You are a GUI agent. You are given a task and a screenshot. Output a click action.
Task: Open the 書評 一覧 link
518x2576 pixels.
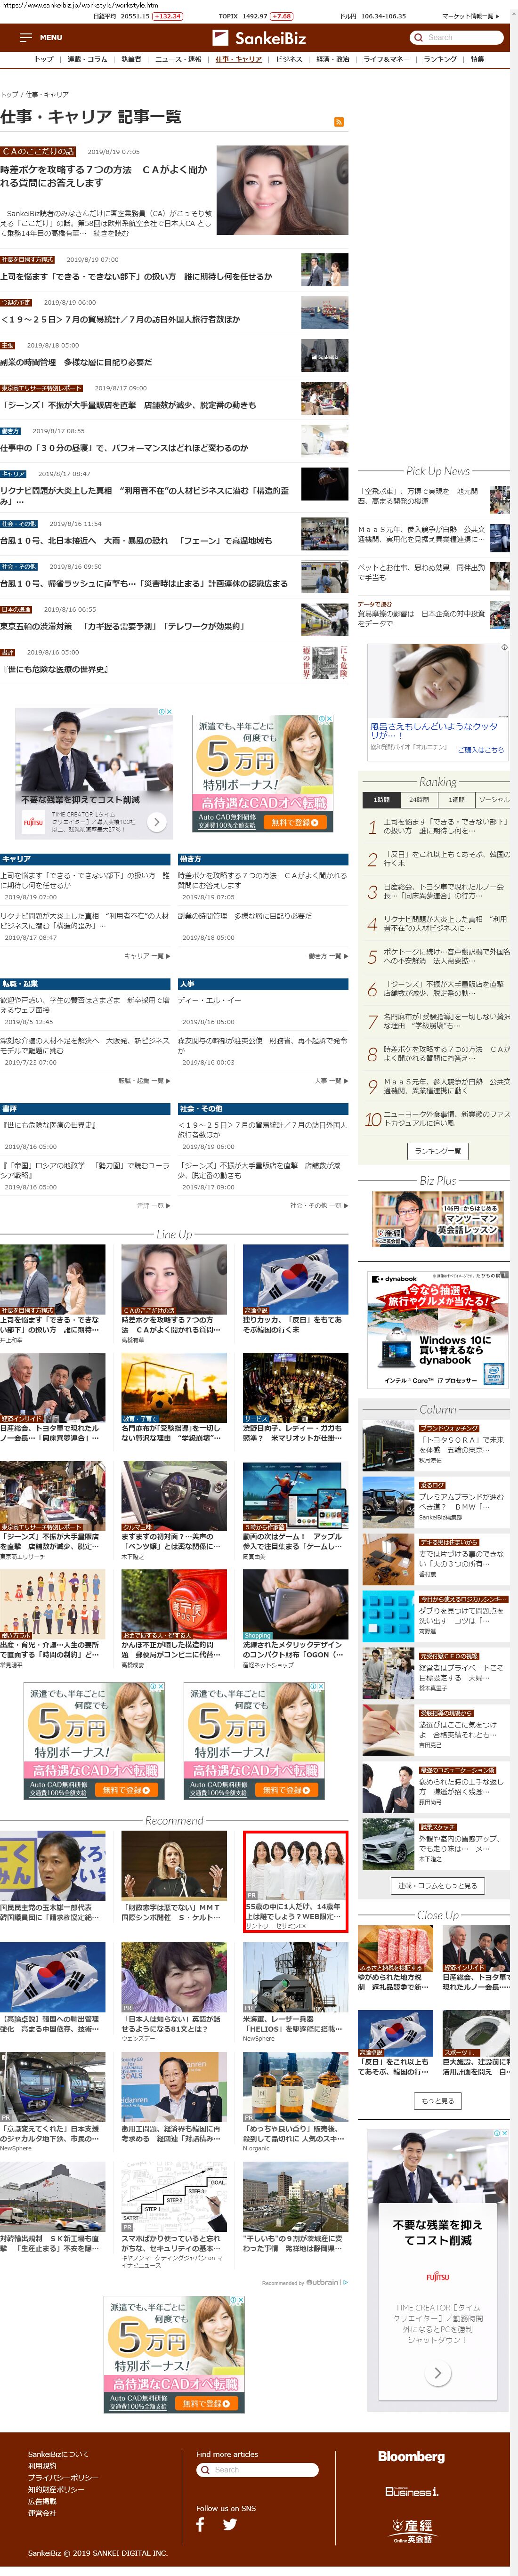(x=153, y=1206)
